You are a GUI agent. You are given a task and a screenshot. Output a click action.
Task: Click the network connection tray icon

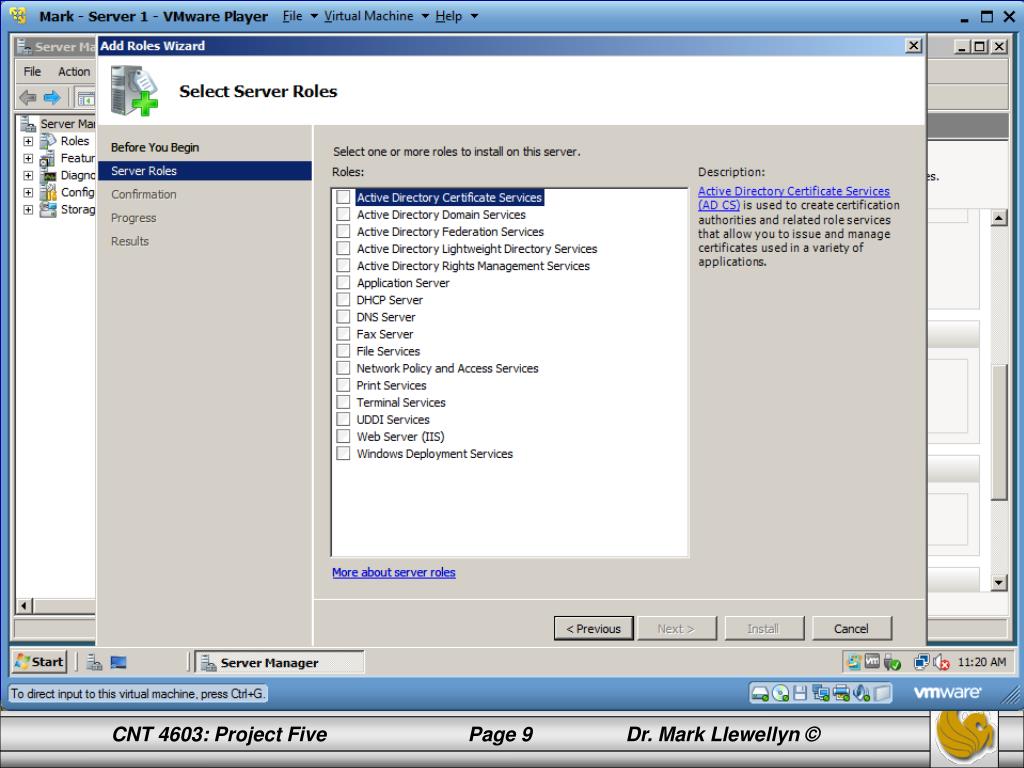(x=921, y=662)
